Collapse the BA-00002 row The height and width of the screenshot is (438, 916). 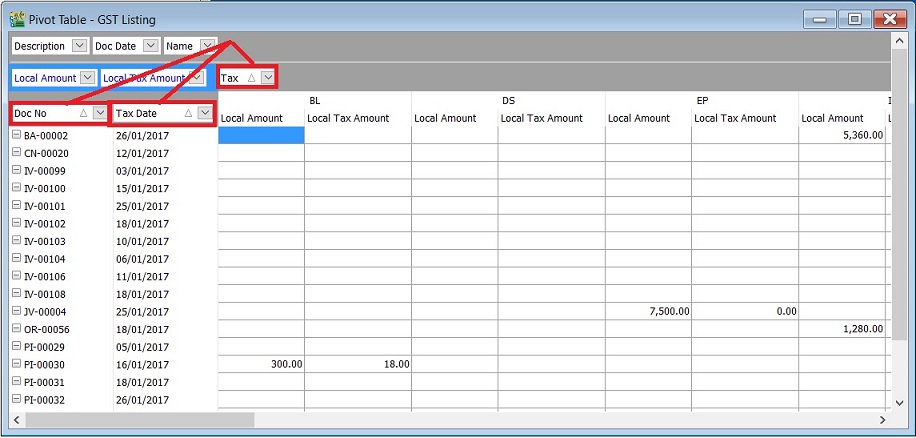coord(17,135)
